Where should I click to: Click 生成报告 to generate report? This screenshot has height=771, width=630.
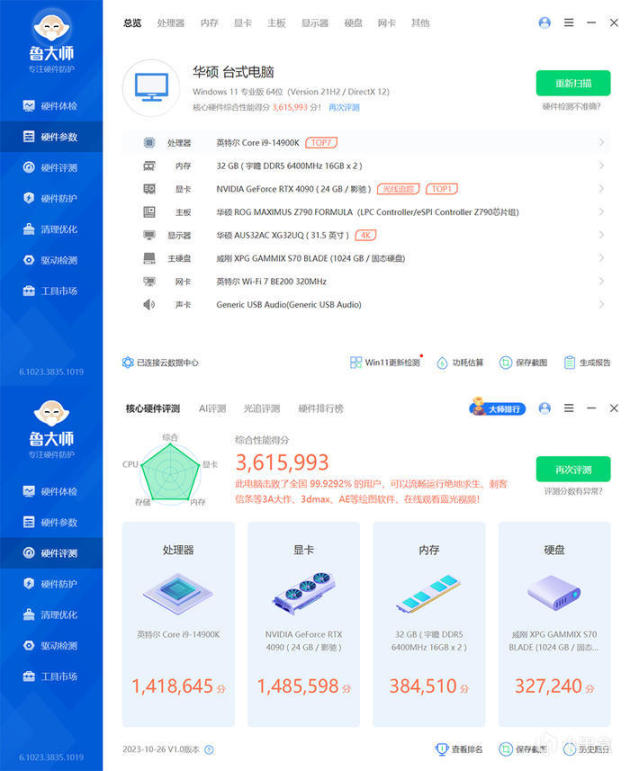(x=587, y=362)
